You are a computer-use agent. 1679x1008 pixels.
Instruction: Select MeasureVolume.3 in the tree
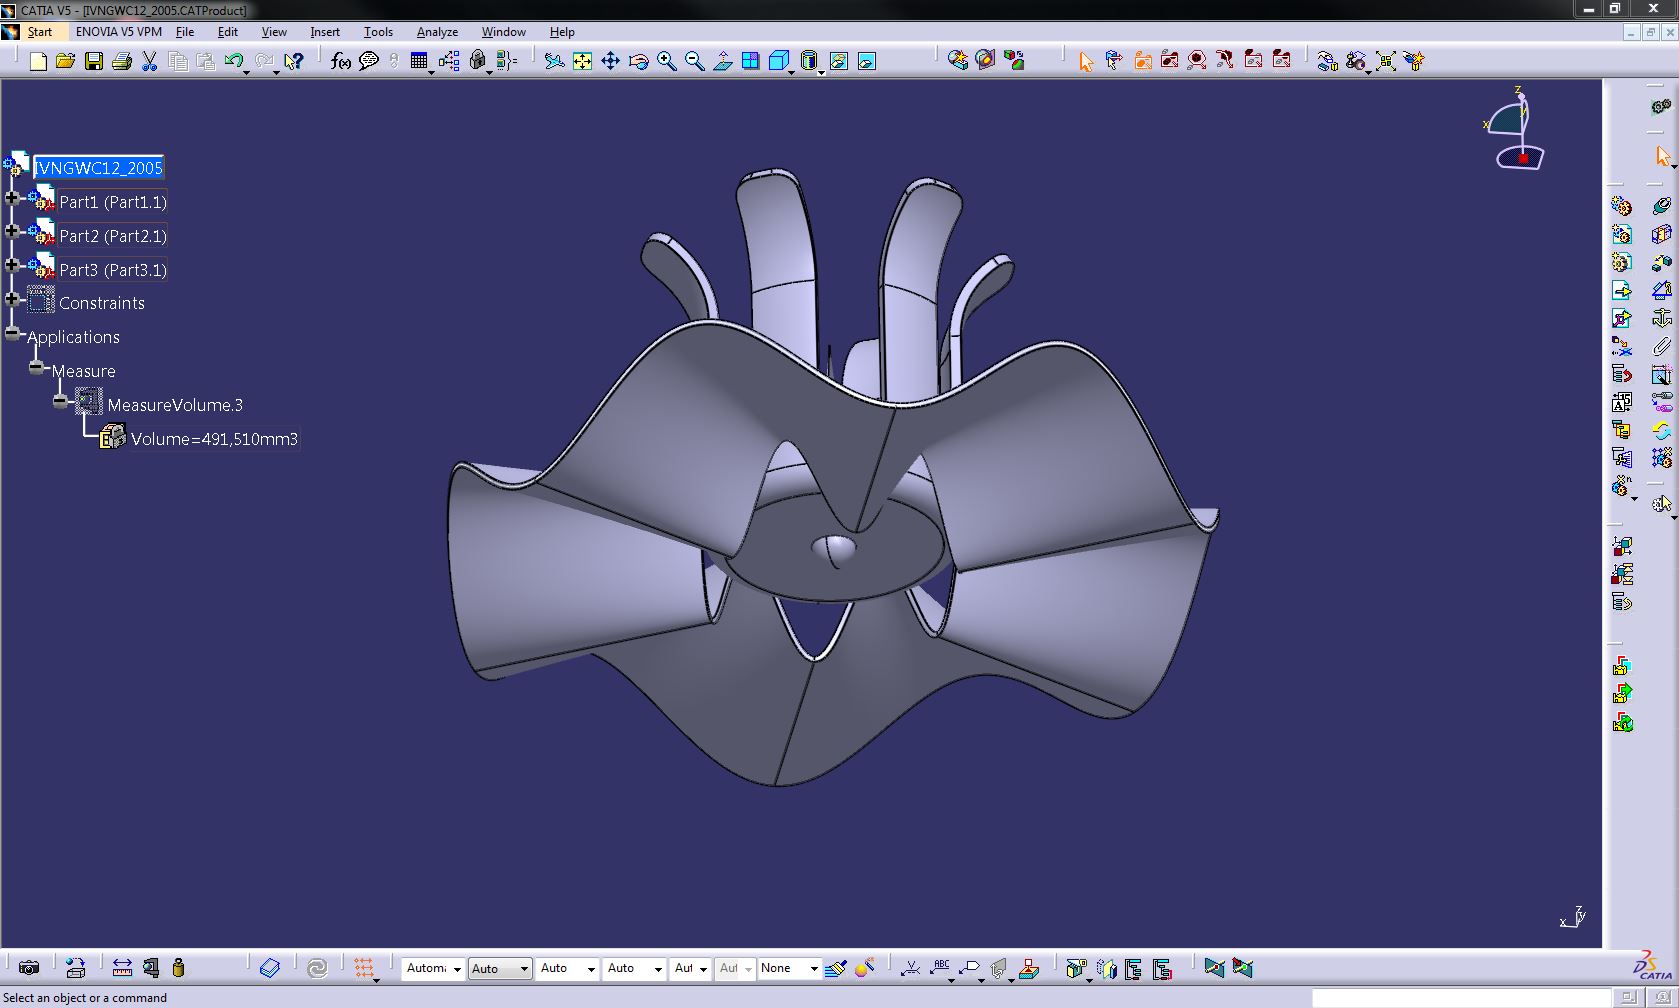(175, 405)
